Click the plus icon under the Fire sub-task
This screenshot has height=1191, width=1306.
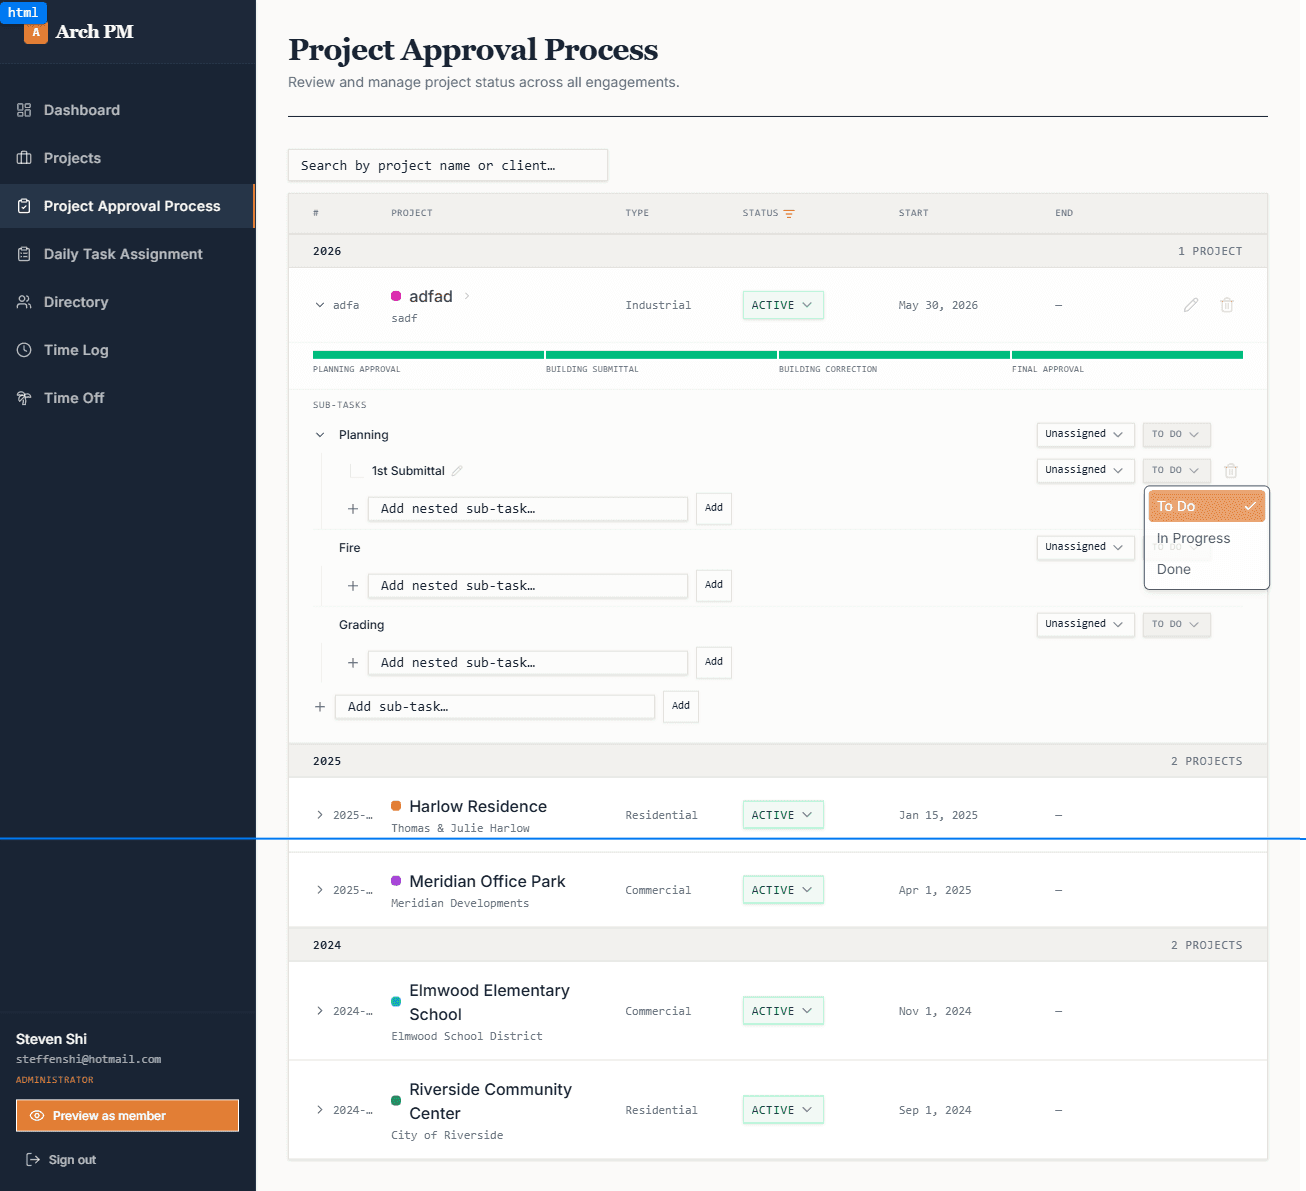click(353, 586)
